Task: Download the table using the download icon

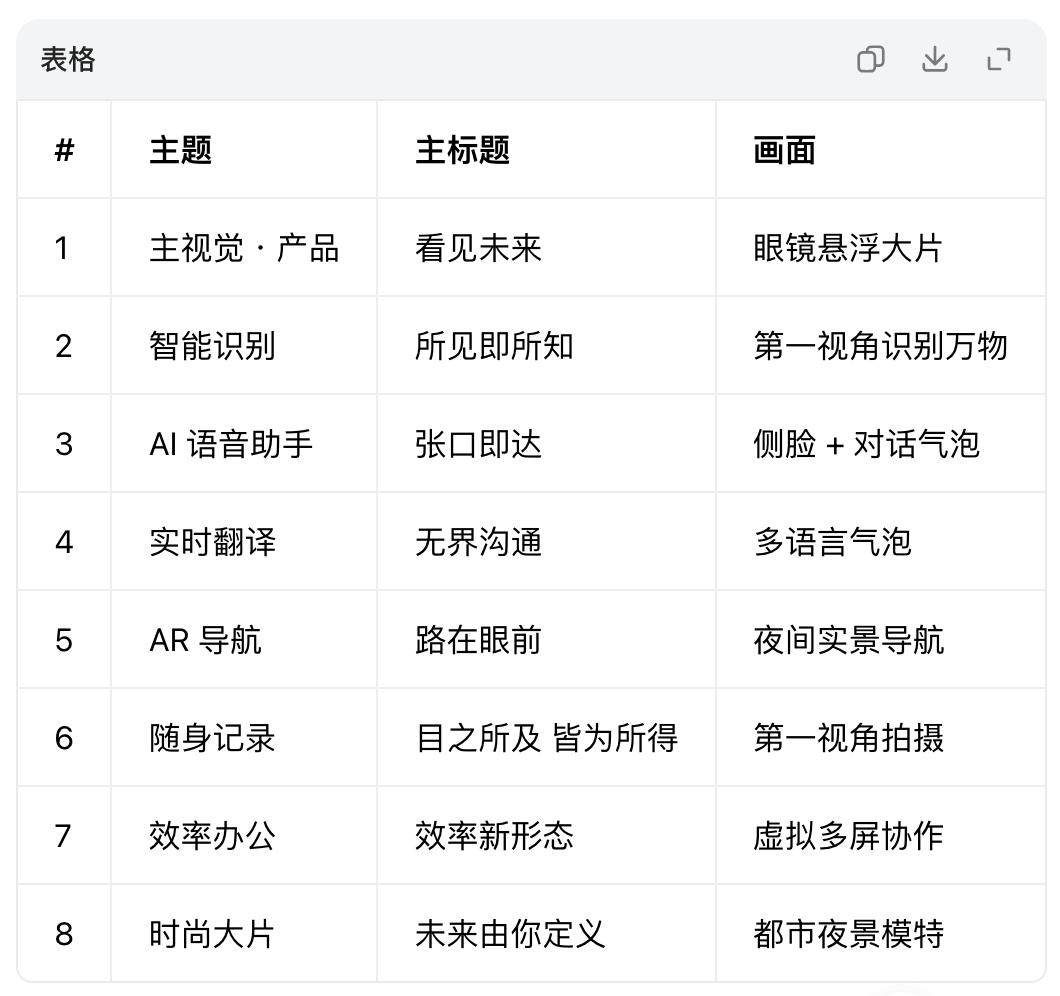Action: click(935, 60)
